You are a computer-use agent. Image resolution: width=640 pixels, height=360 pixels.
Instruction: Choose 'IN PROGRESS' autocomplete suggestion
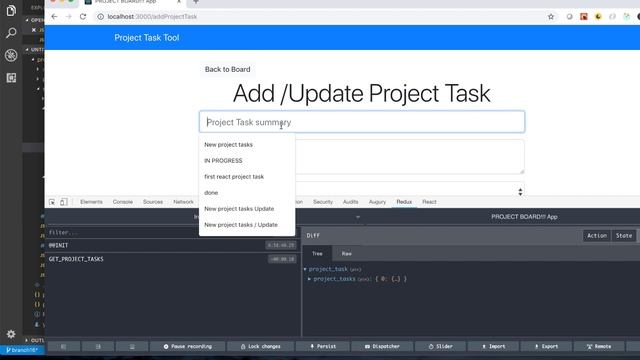[x=223, y=161]
